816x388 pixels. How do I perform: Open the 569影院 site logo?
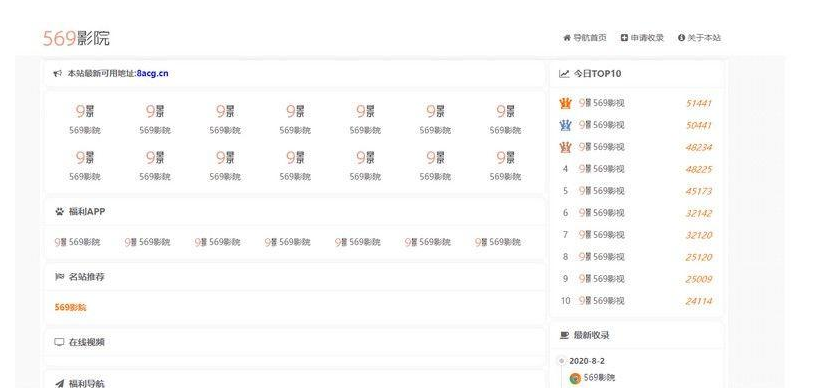tap(76, 38)
